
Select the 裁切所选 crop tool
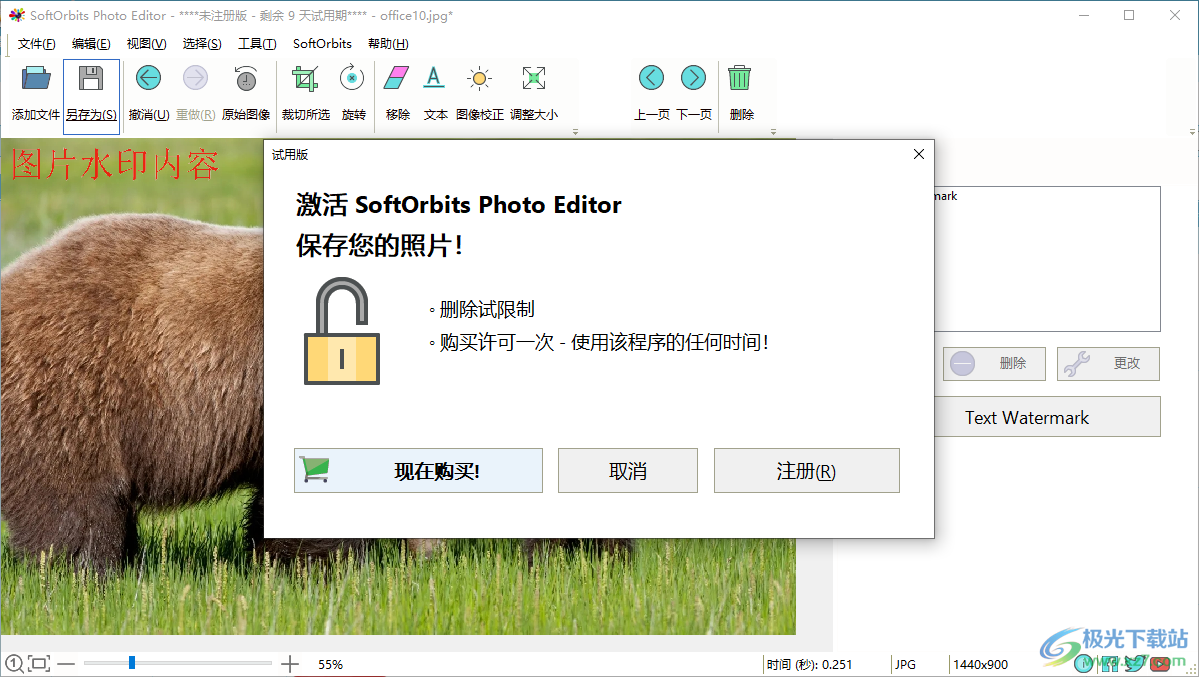tap(305, 90)
